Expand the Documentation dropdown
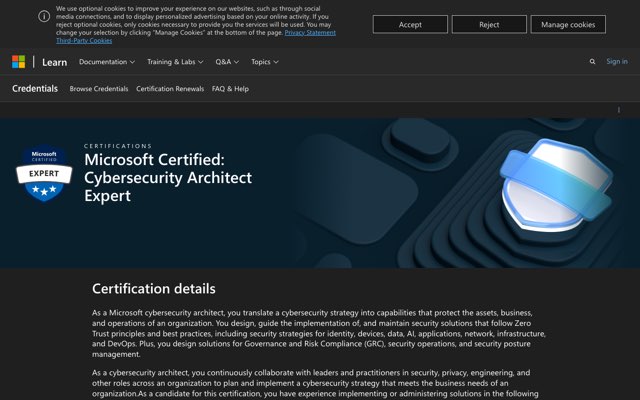The image size is (640, 400). click(107, 62)
